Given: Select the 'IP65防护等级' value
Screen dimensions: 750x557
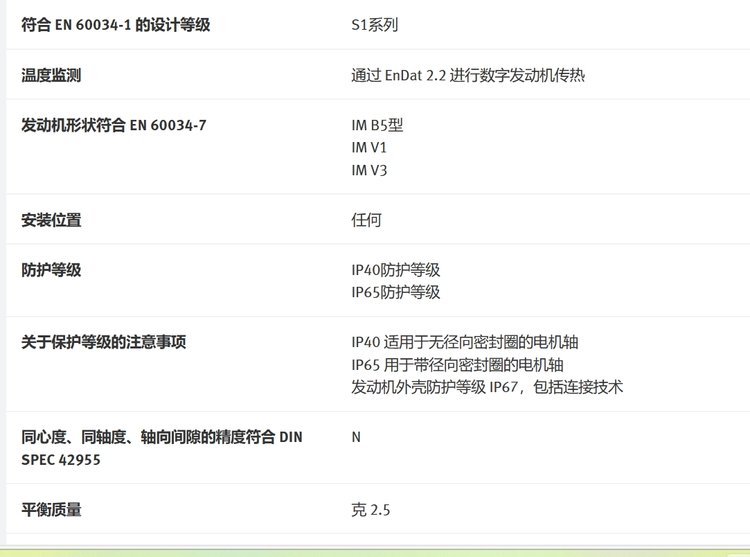Looking at the screenshot, I should (x=396, y=292).
